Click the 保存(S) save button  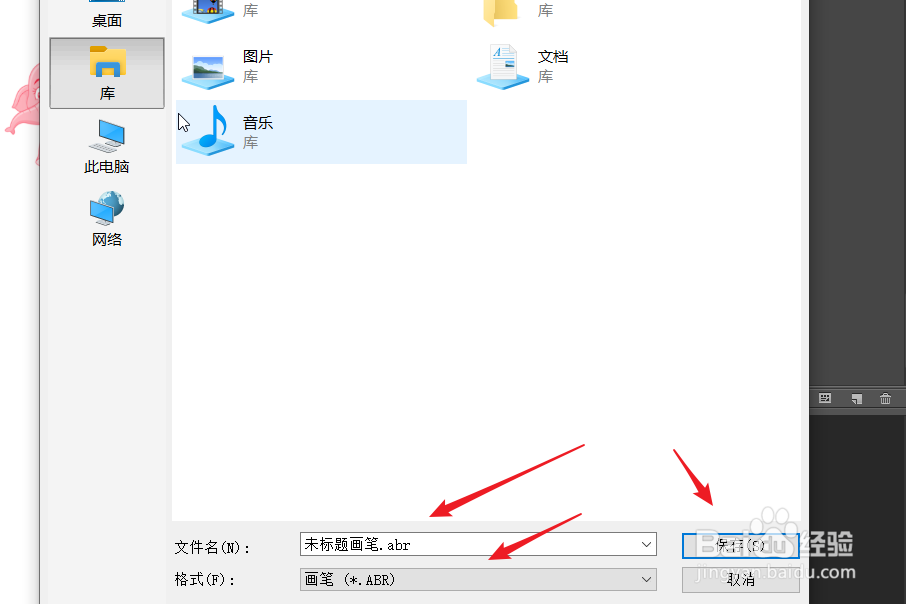coord(740,545)
